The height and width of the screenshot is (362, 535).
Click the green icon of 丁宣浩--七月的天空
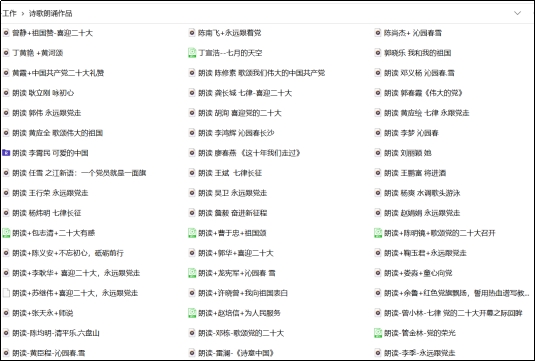[x=192, y=53]
